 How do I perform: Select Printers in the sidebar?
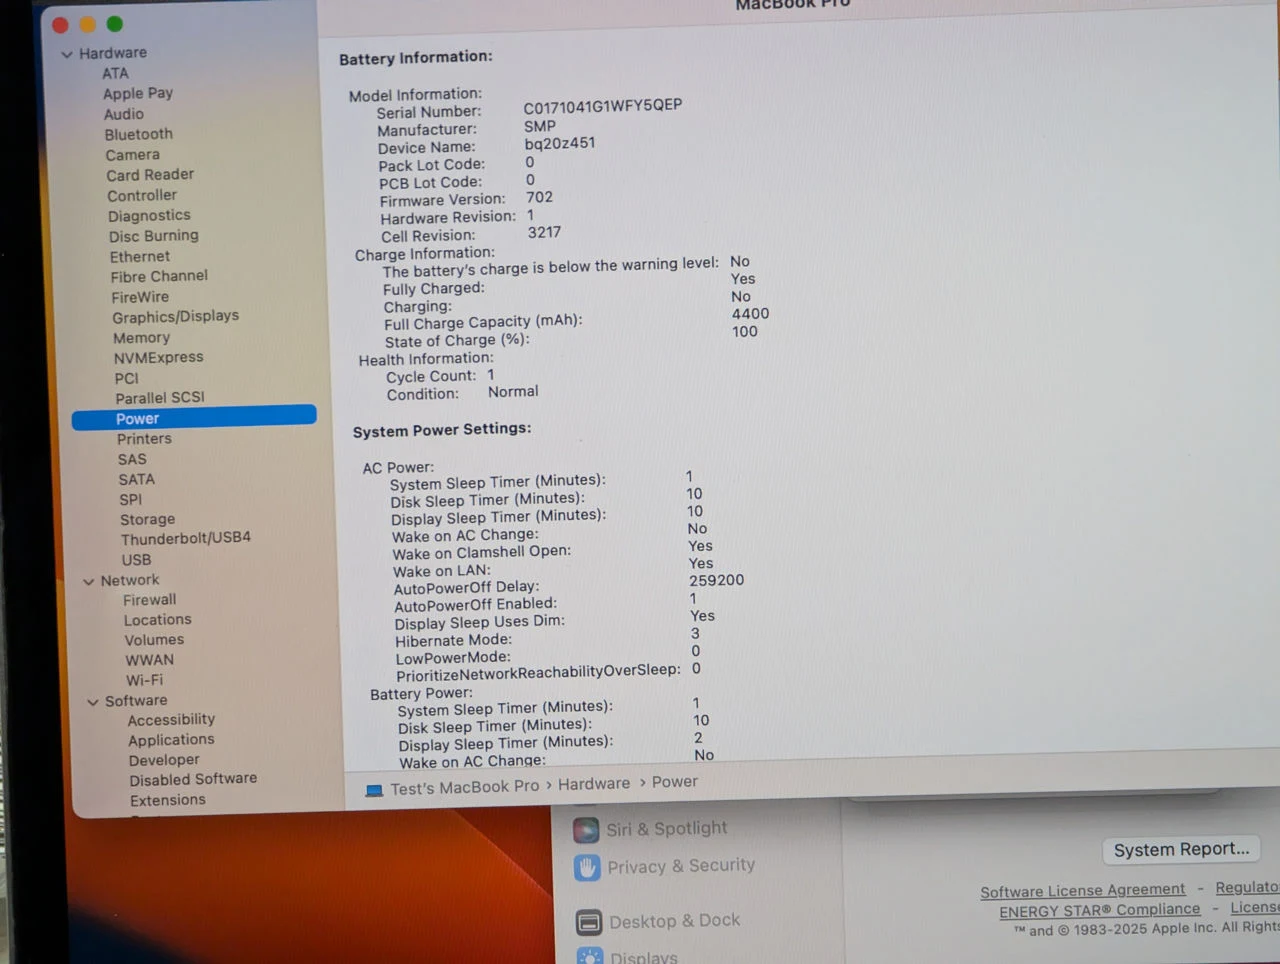(x=144, y=439)
